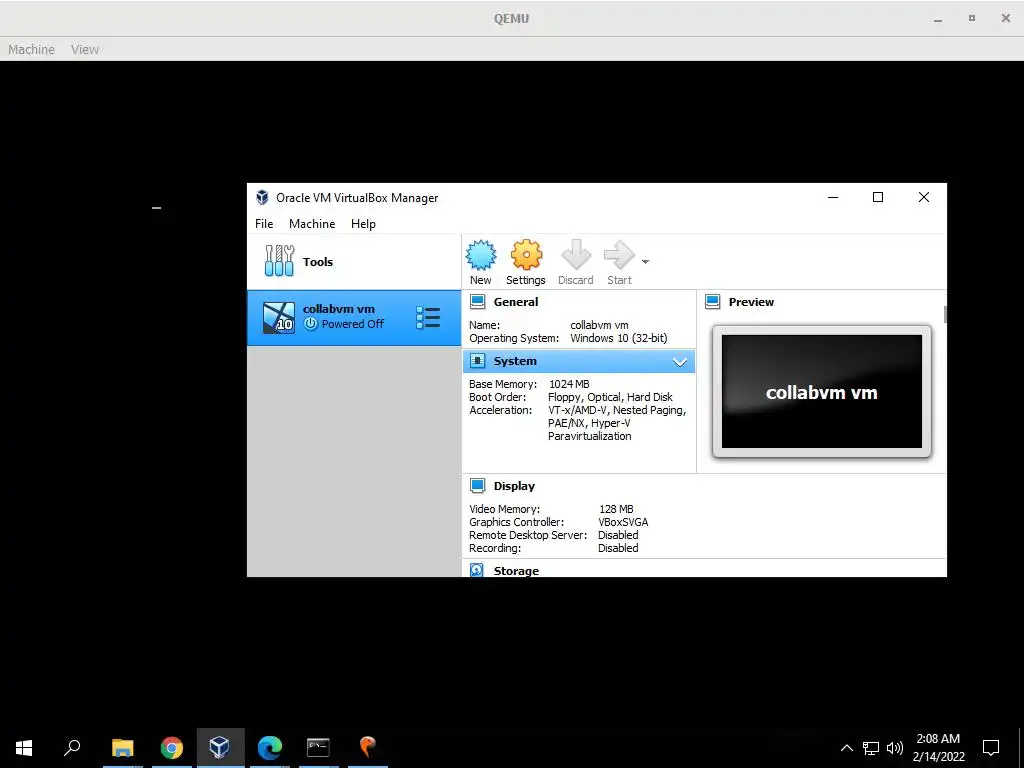Open the QEMU Machine menu
1024x768 pixels.
(x=31, y=50)
